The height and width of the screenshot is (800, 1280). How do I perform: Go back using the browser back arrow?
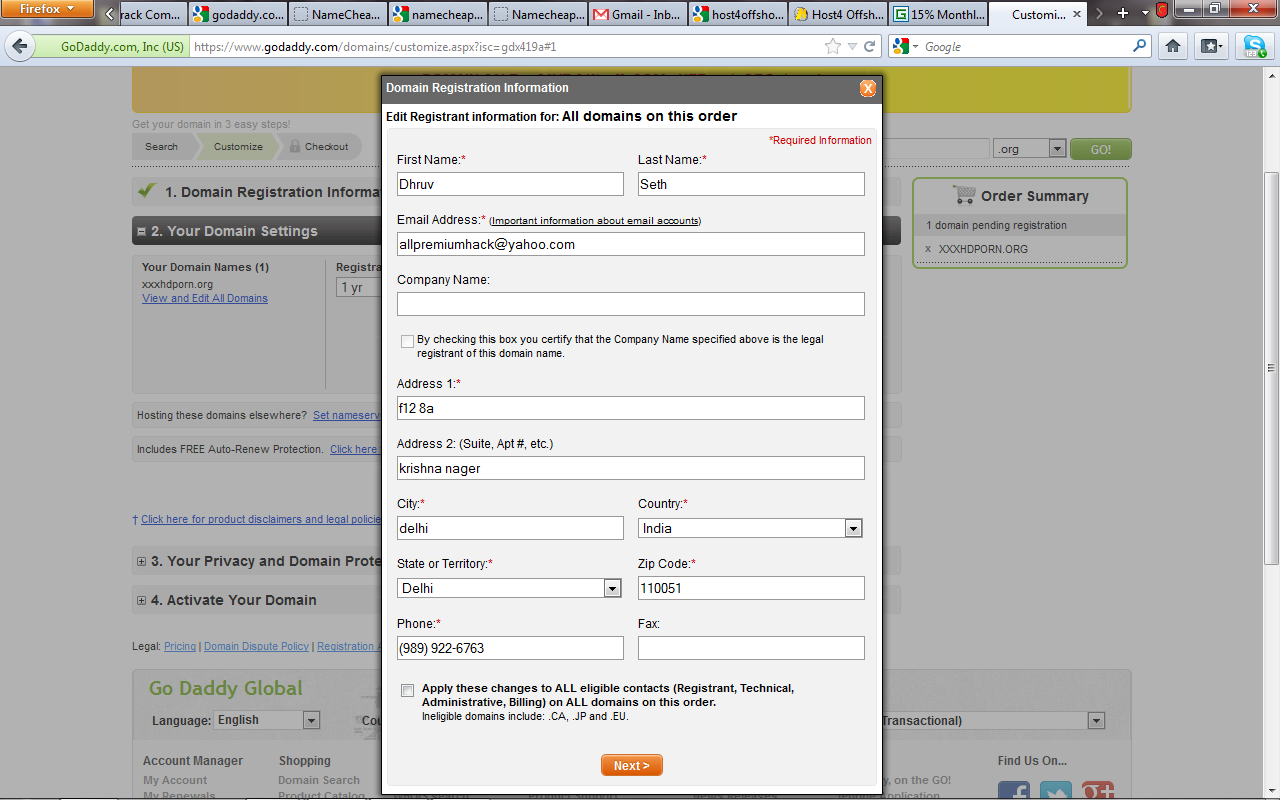click(x=20, y=47)
